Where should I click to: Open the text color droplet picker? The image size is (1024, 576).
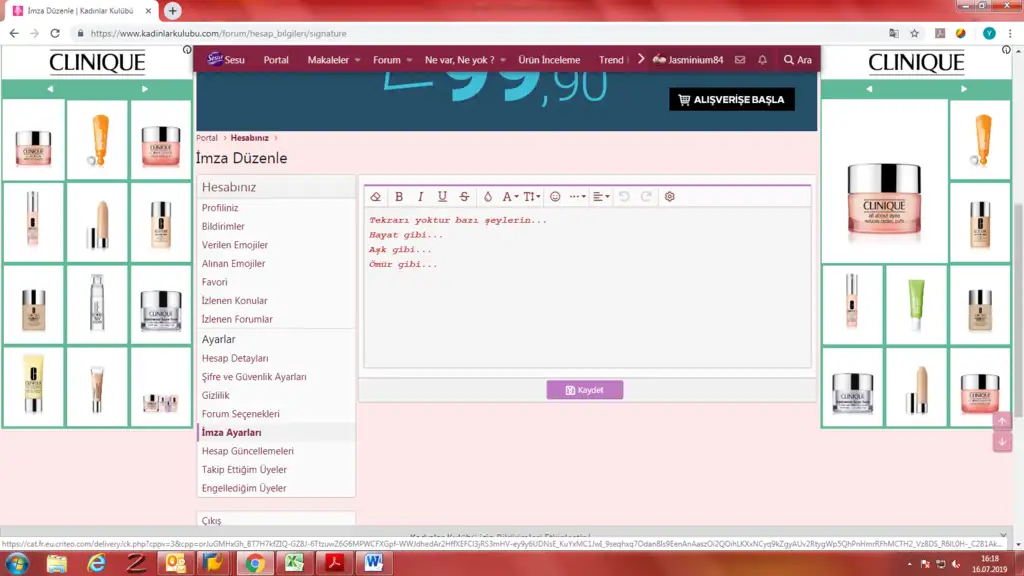[488, 197]
